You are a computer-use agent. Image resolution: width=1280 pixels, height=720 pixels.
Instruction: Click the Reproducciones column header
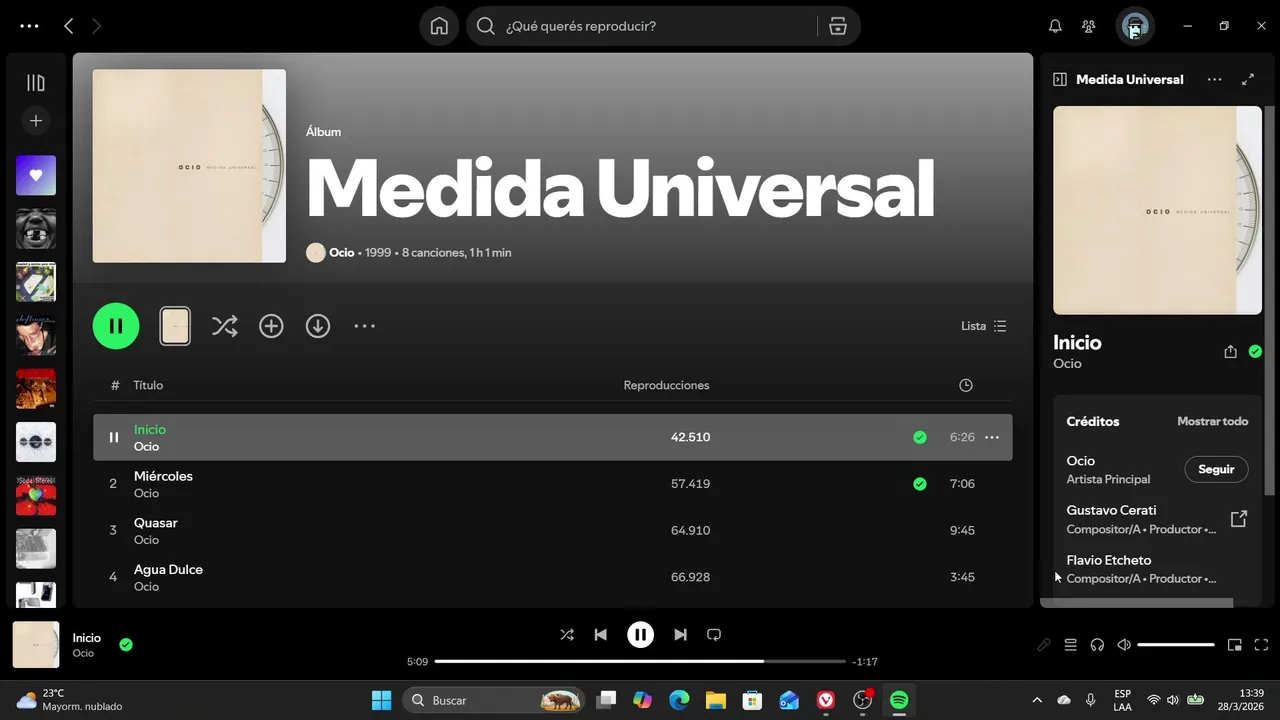click(666, 385)
